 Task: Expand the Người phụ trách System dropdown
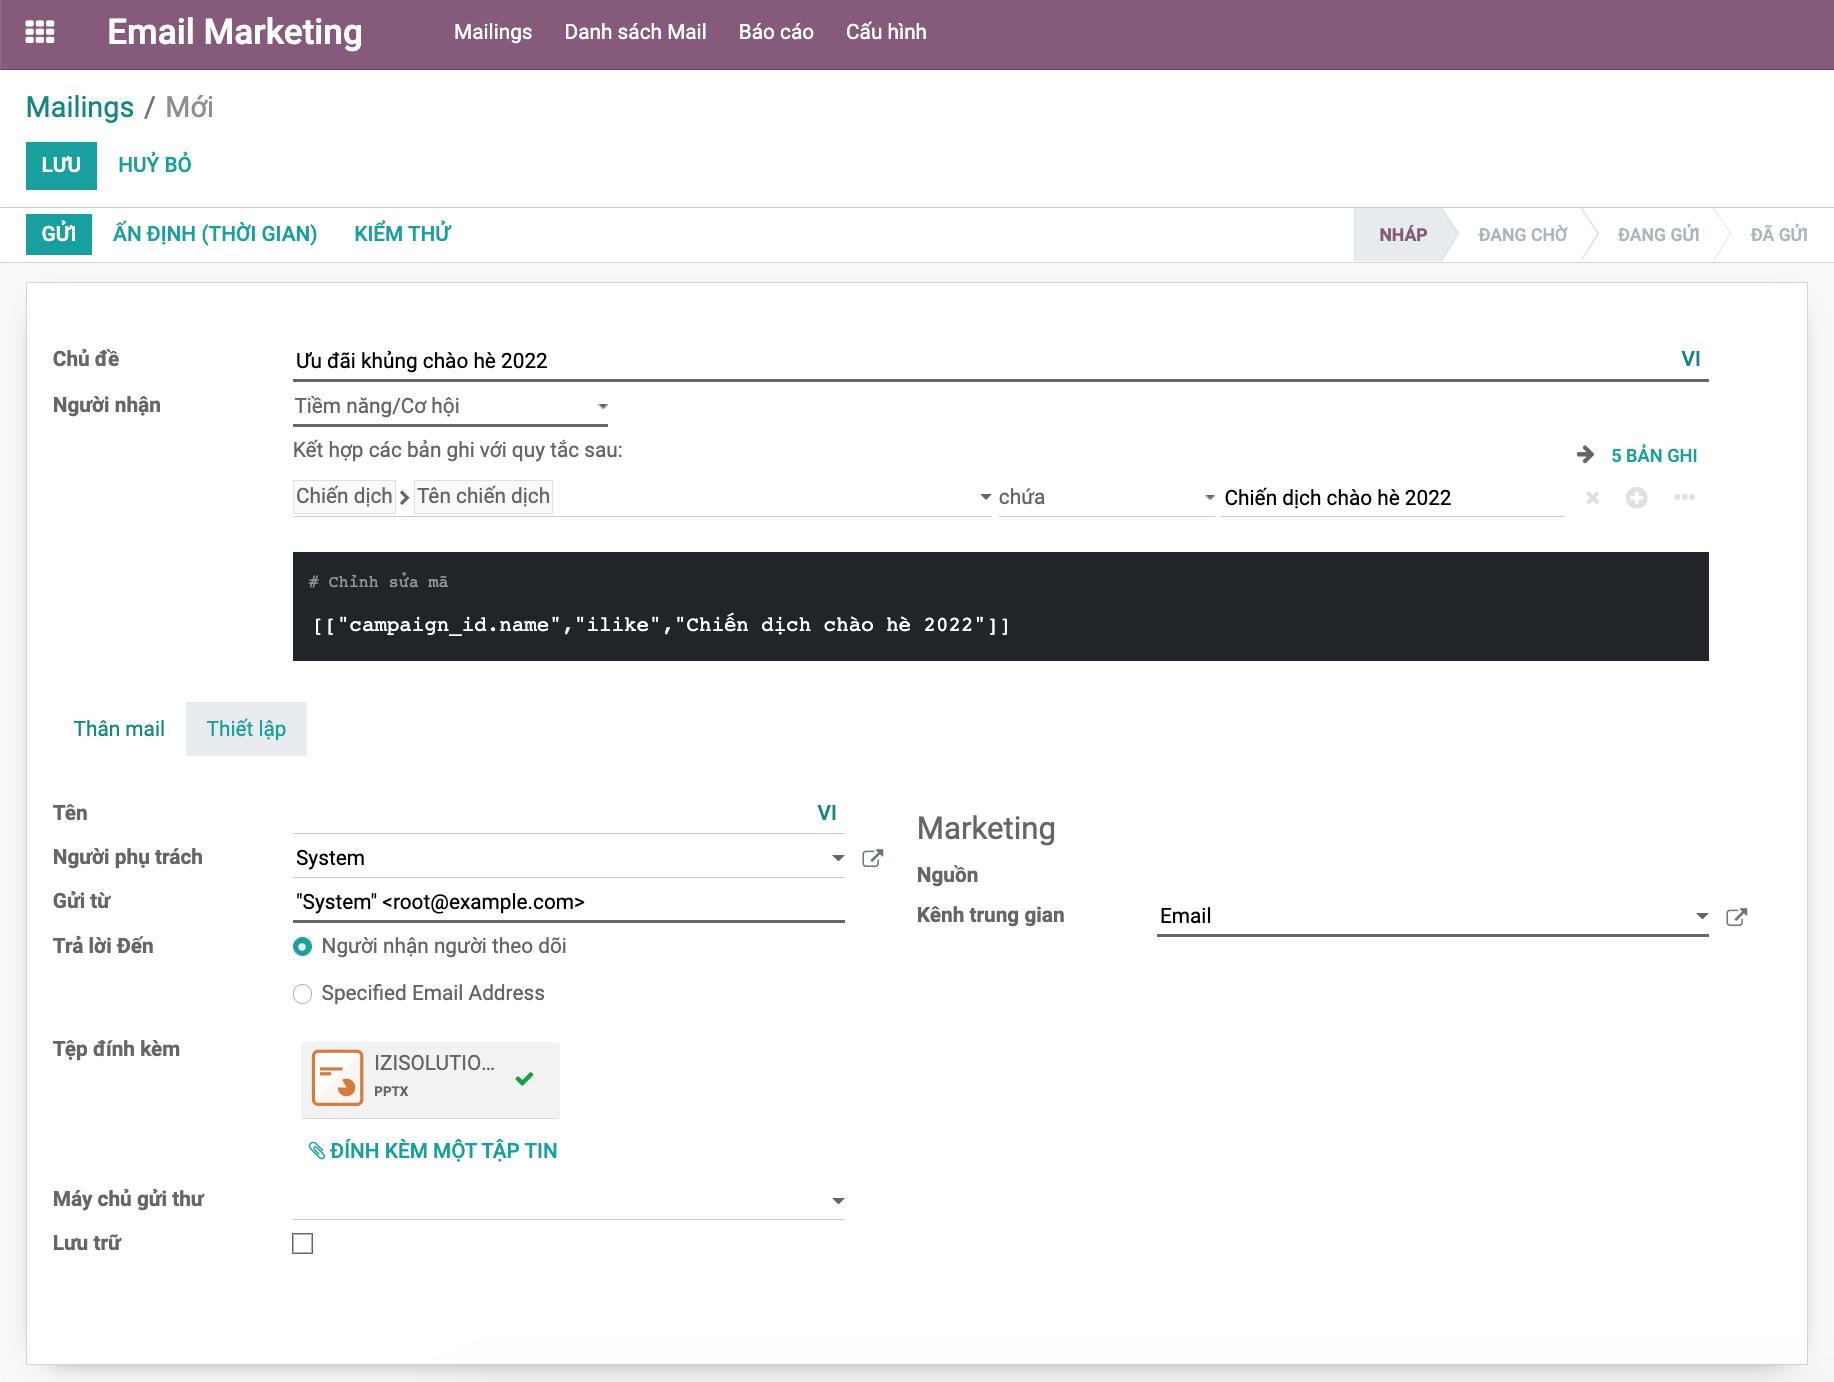[x=838, y=858]
